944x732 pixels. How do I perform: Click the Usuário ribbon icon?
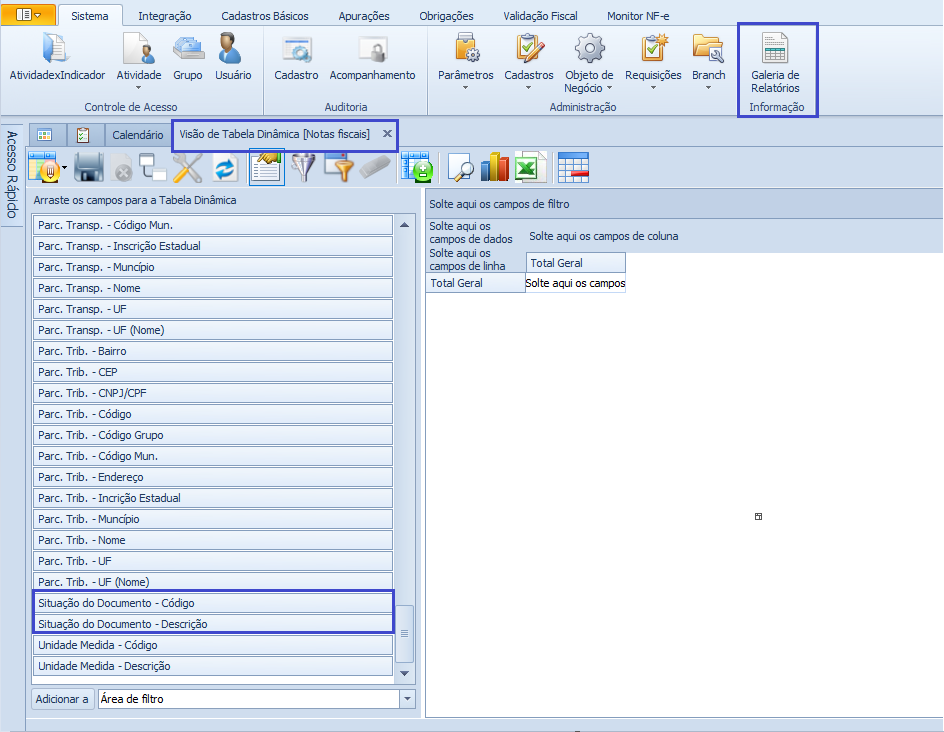point(233,58)
